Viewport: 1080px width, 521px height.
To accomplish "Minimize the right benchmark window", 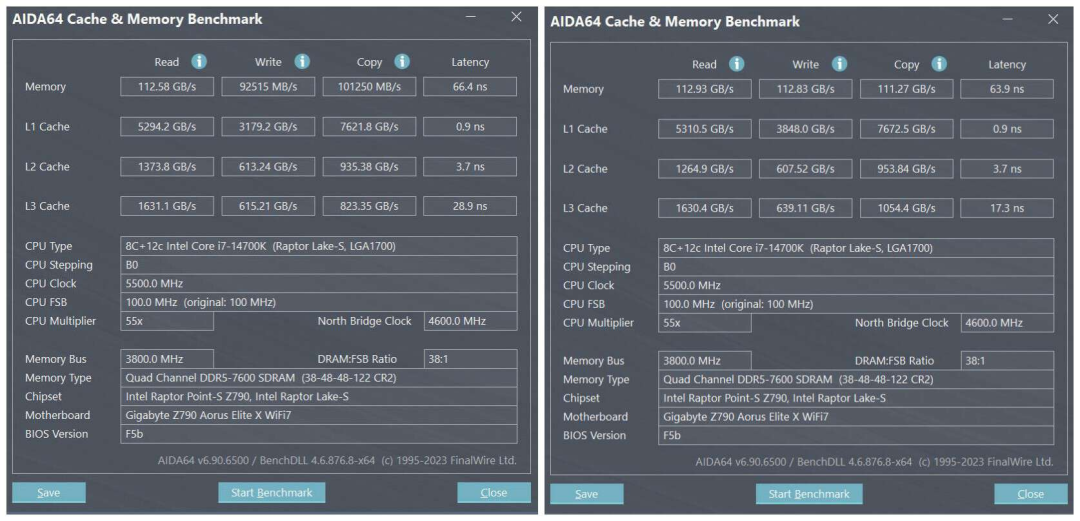I will [x=1008, y=19].
